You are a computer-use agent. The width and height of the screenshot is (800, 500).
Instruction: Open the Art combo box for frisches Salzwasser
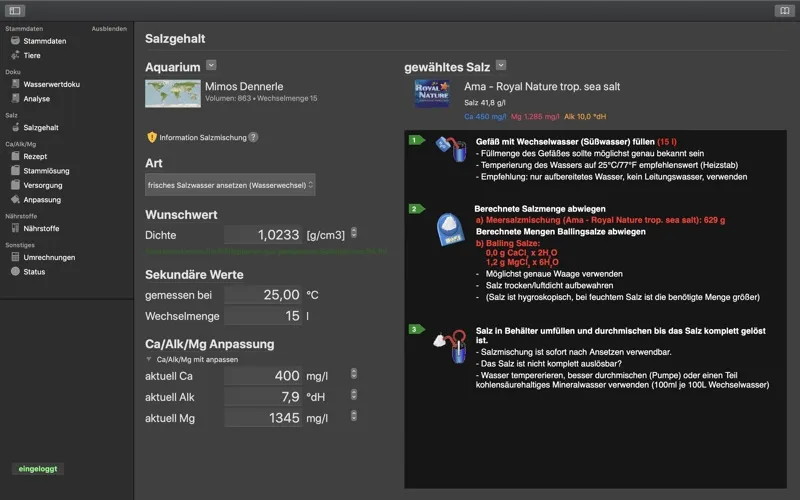pos(230,185)
